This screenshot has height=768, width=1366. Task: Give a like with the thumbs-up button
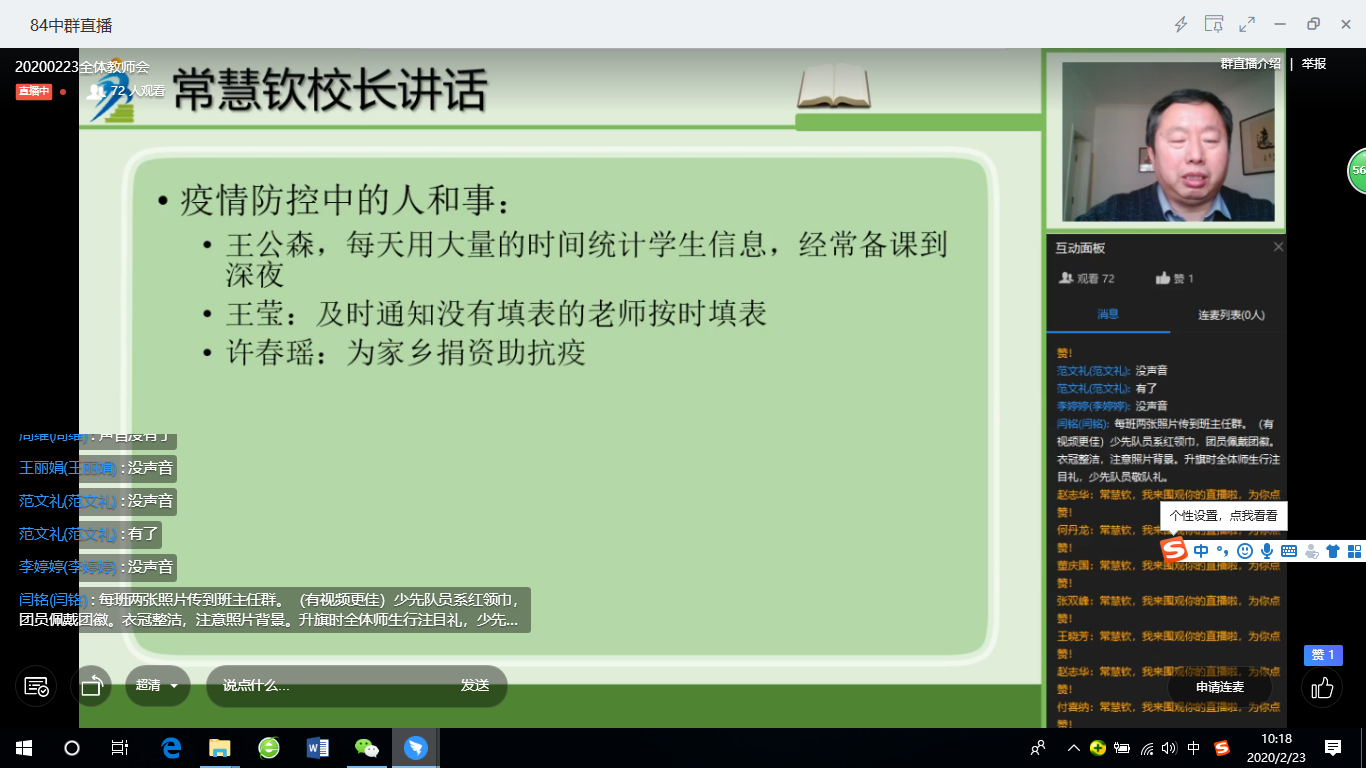[1322, 688]
